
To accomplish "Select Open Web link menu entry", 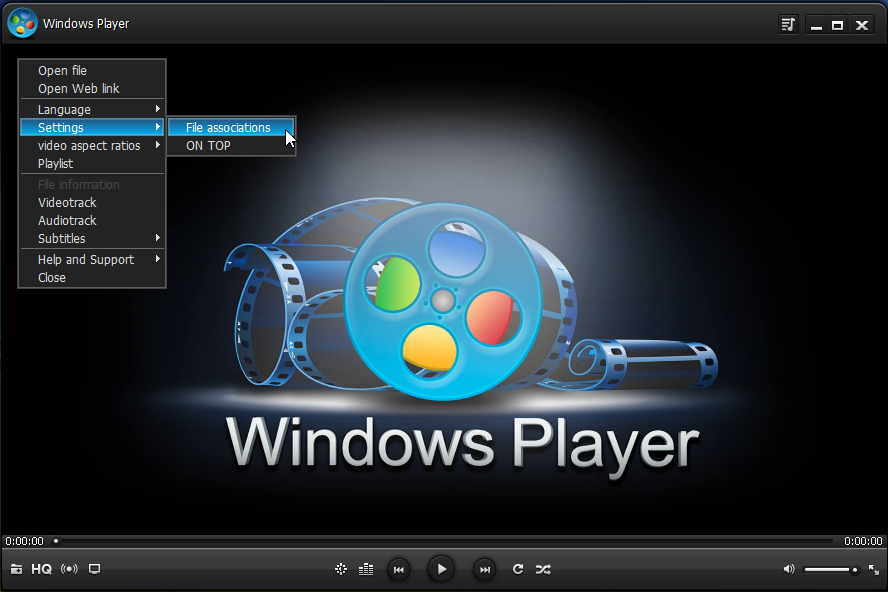I will [92, 89].
